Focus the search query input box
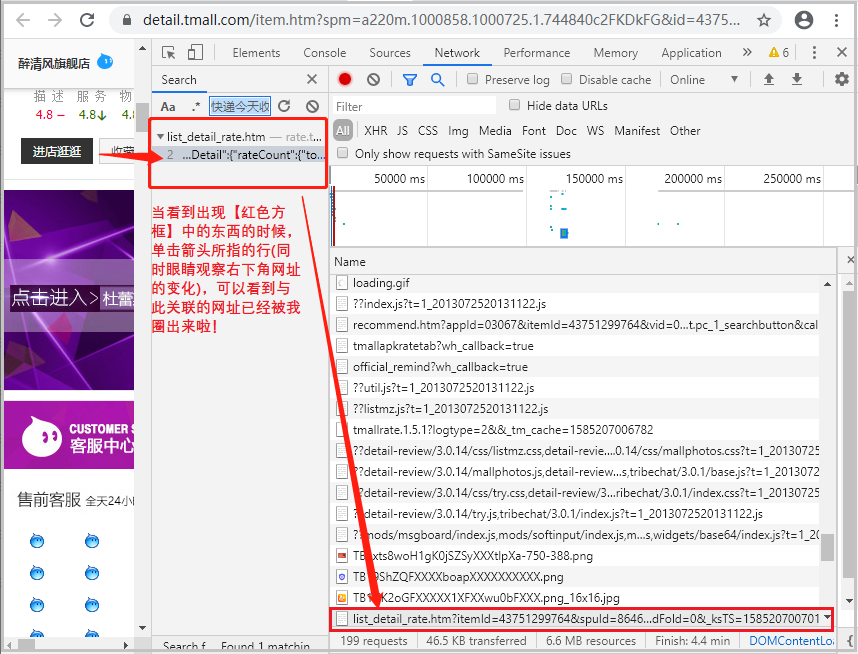Viewport: 858px width, 654px height. coord(240,106)
